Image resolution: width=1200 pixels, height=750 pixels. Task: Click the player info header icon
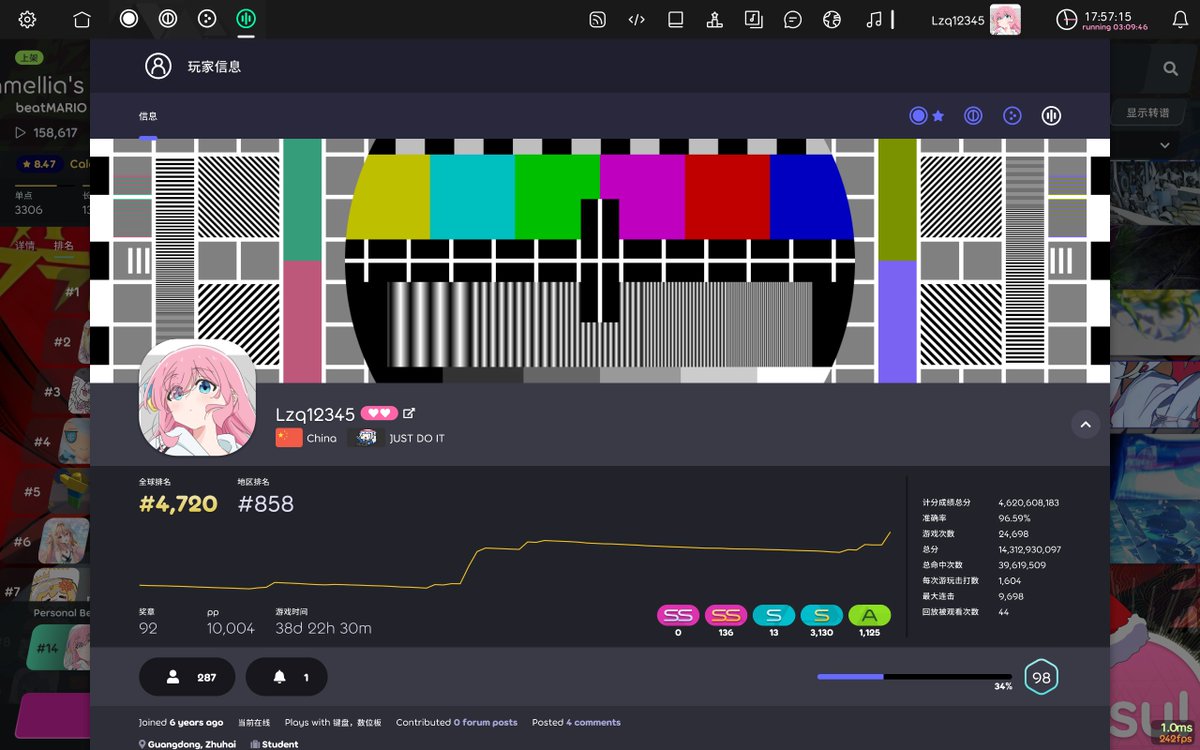[158, 66]
